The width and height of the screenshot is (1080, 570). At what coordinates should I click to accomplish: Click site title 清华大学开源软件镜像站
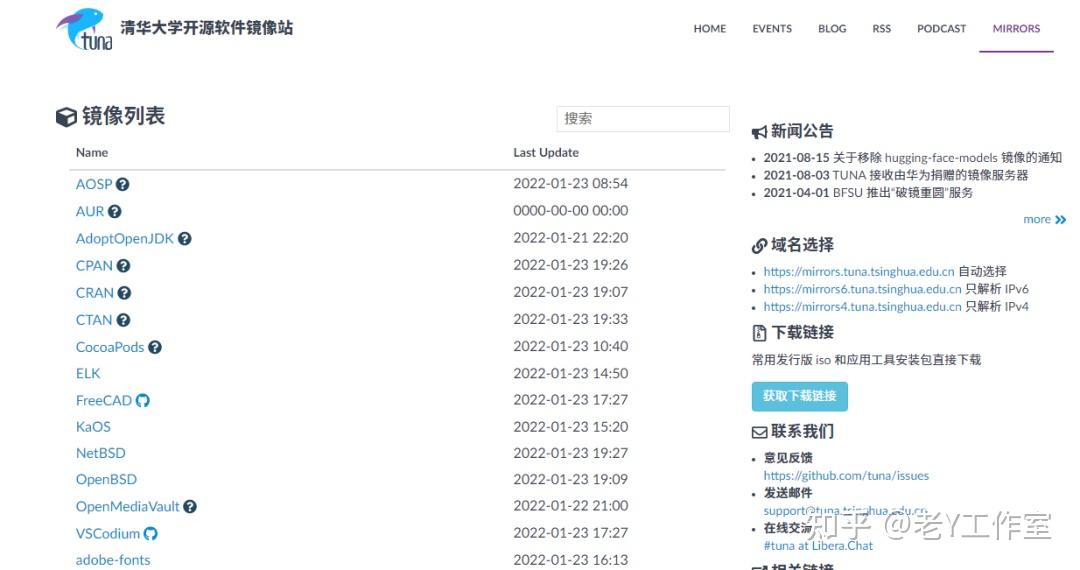pos(207,28)
